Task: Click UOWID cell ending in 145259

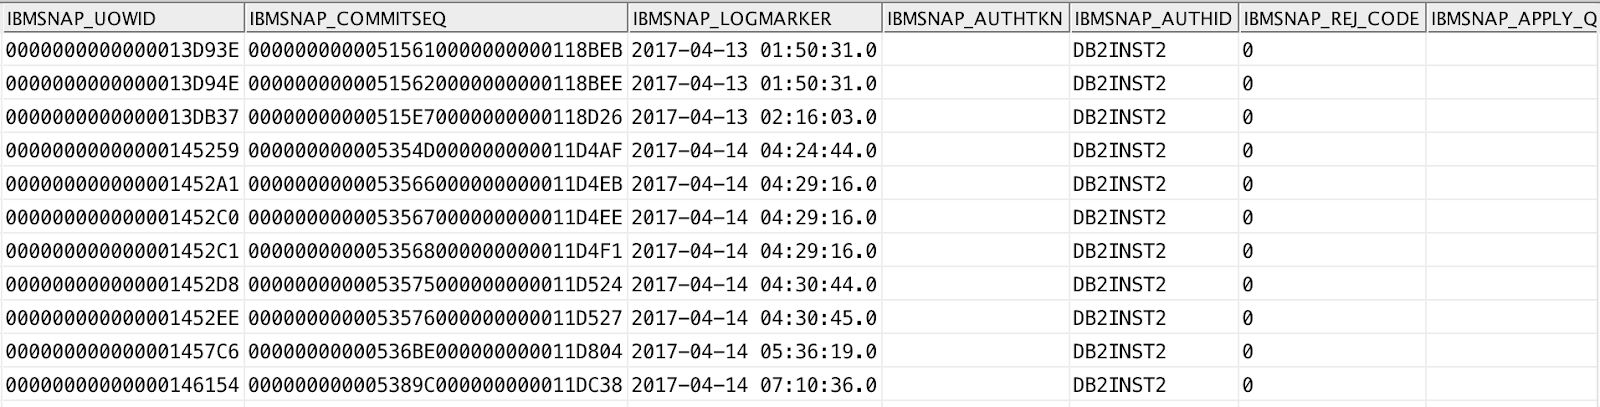Action: click(x=122, y=151)
